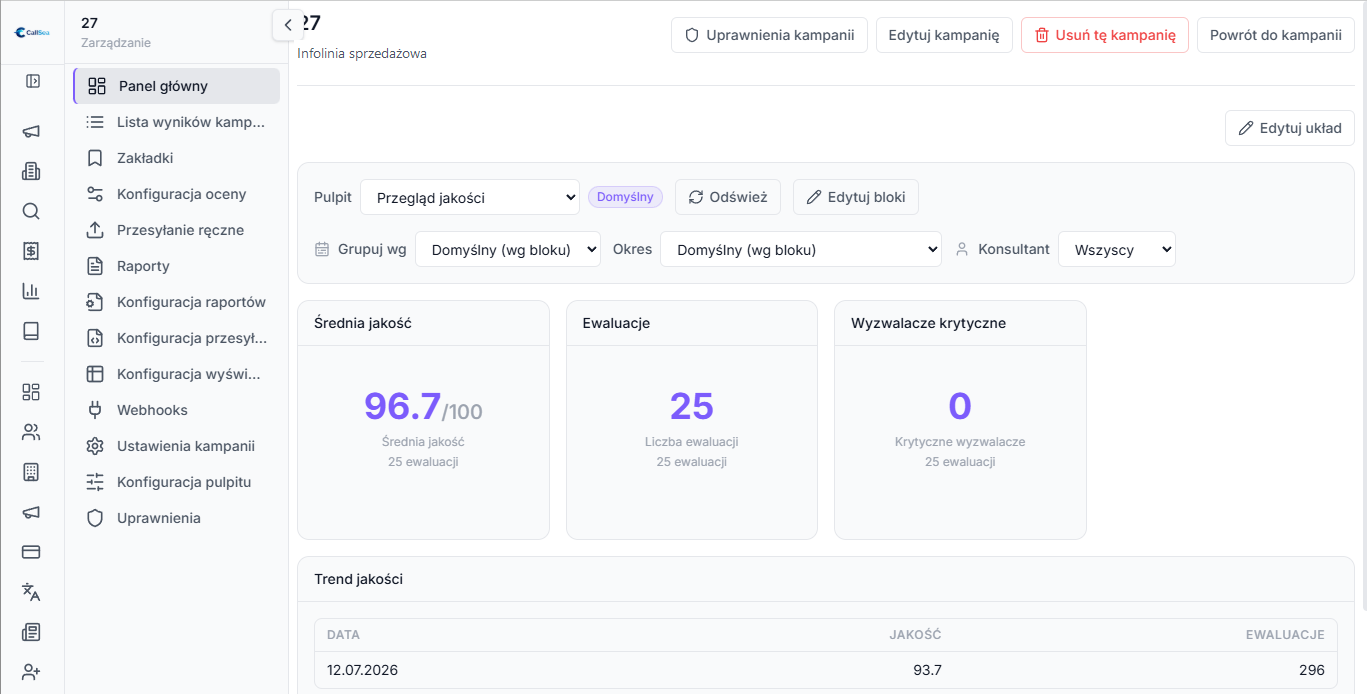
Task: Open Lista wyników kampanii menu item
Action: tap(177, 122)
